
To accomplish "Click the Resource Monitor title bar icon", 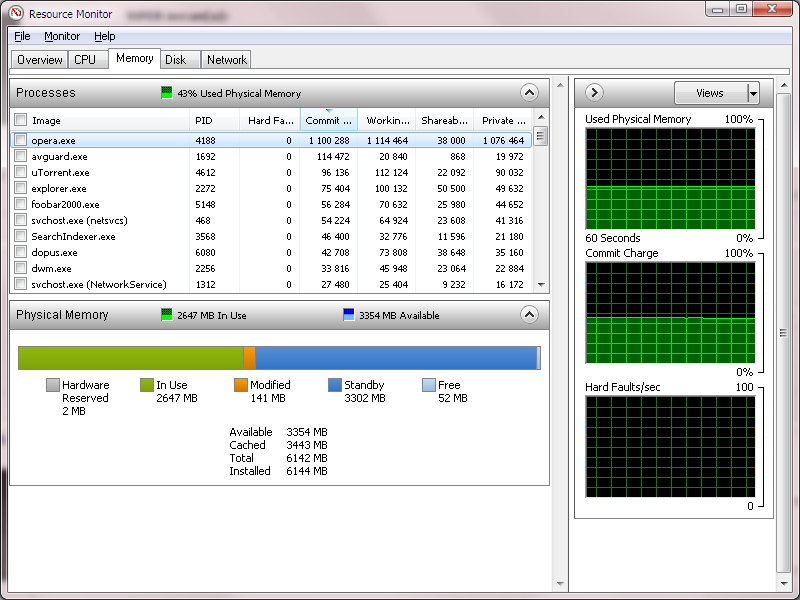I will point(15,13).
